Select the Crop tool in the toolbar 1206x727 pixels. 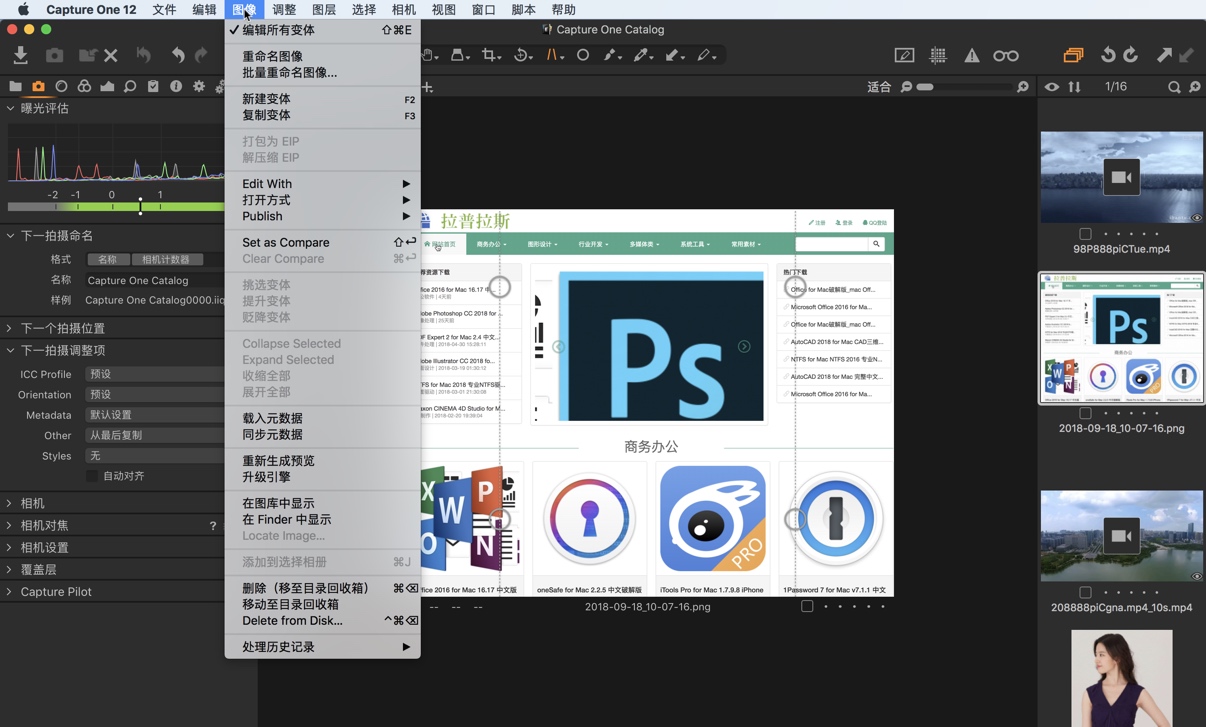coord(490,55)
